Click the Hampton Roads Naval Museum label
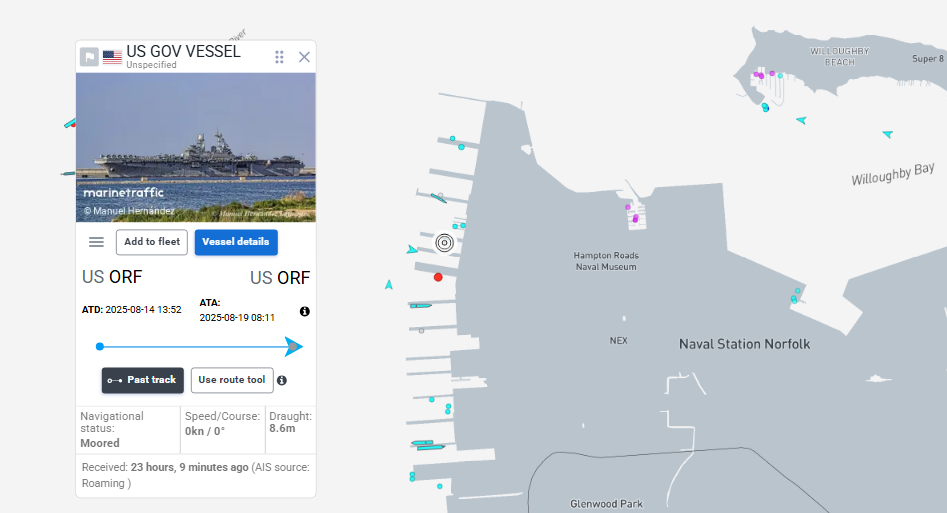Viewport: 947px width, 513px height. pyautogui.click(x=606, y=261)
